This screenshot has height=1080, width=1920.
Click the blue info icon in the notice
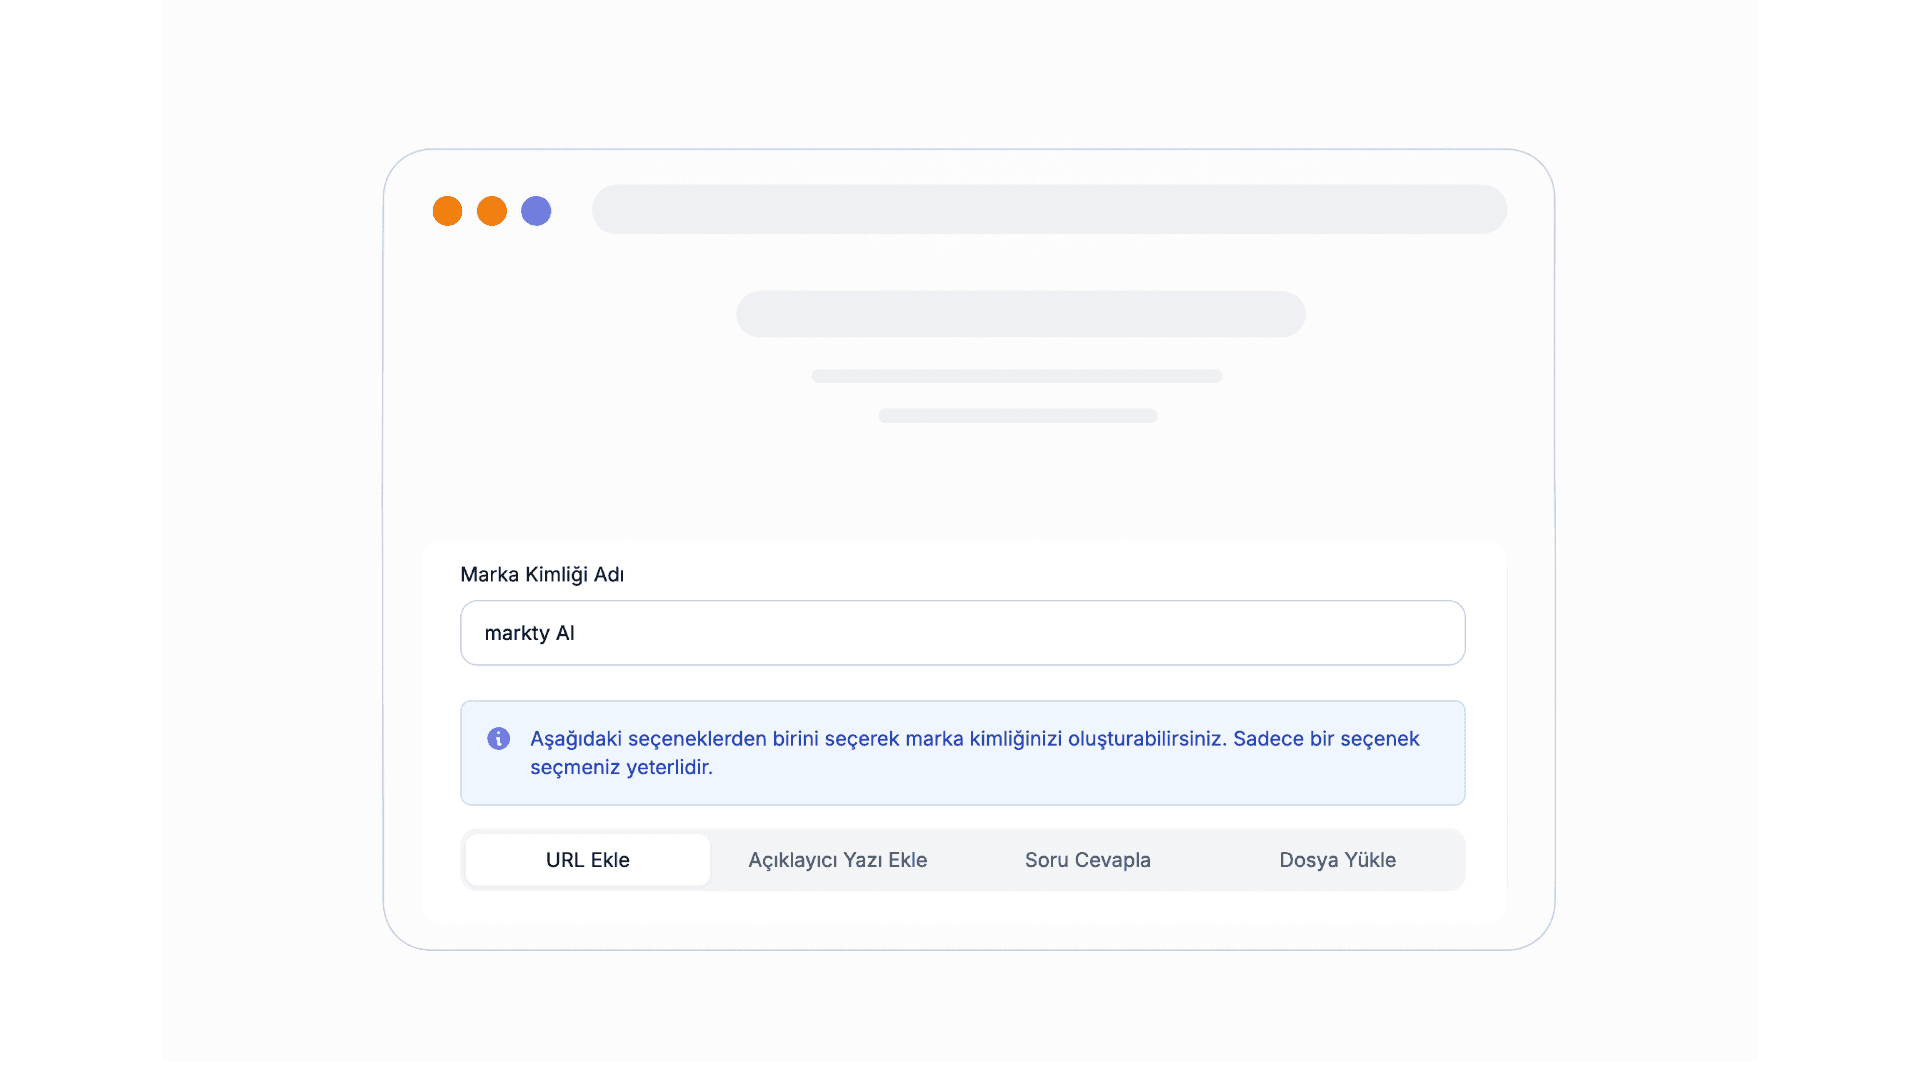(x=498, y=739)
